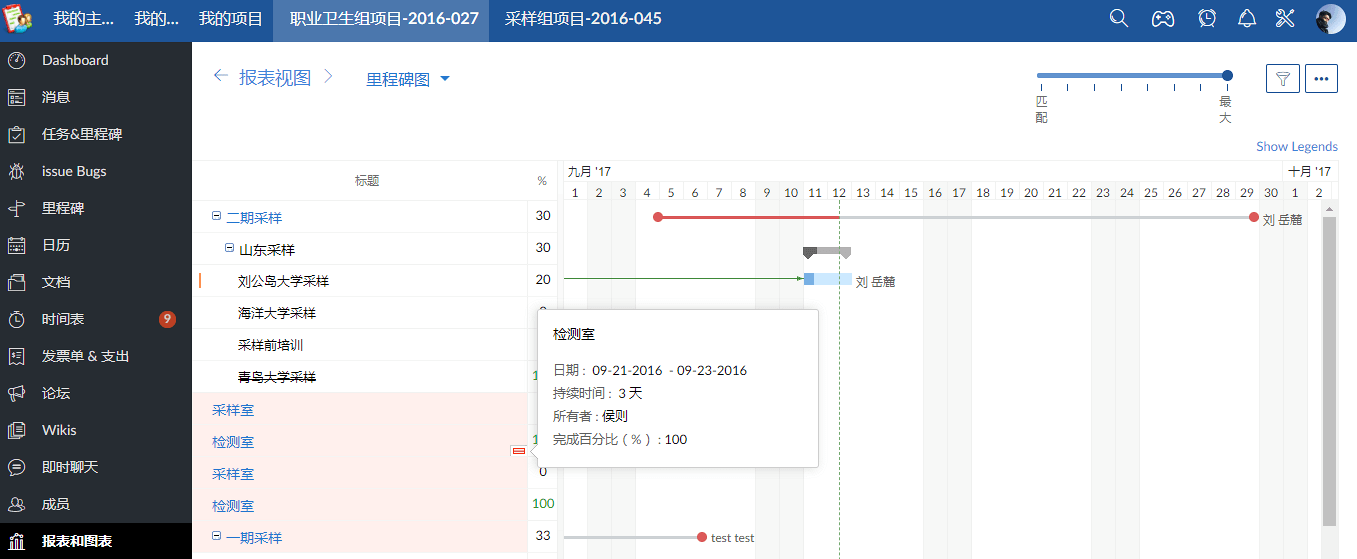The width and height of the screenshot is (1357, 559).
Task: Click the Show Legends link
Action: (x=1296, y=146)
